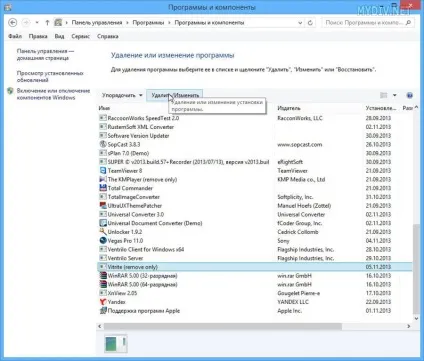
Task: Click the horizontal scrollbar thumb
Action: coord(223,326)
